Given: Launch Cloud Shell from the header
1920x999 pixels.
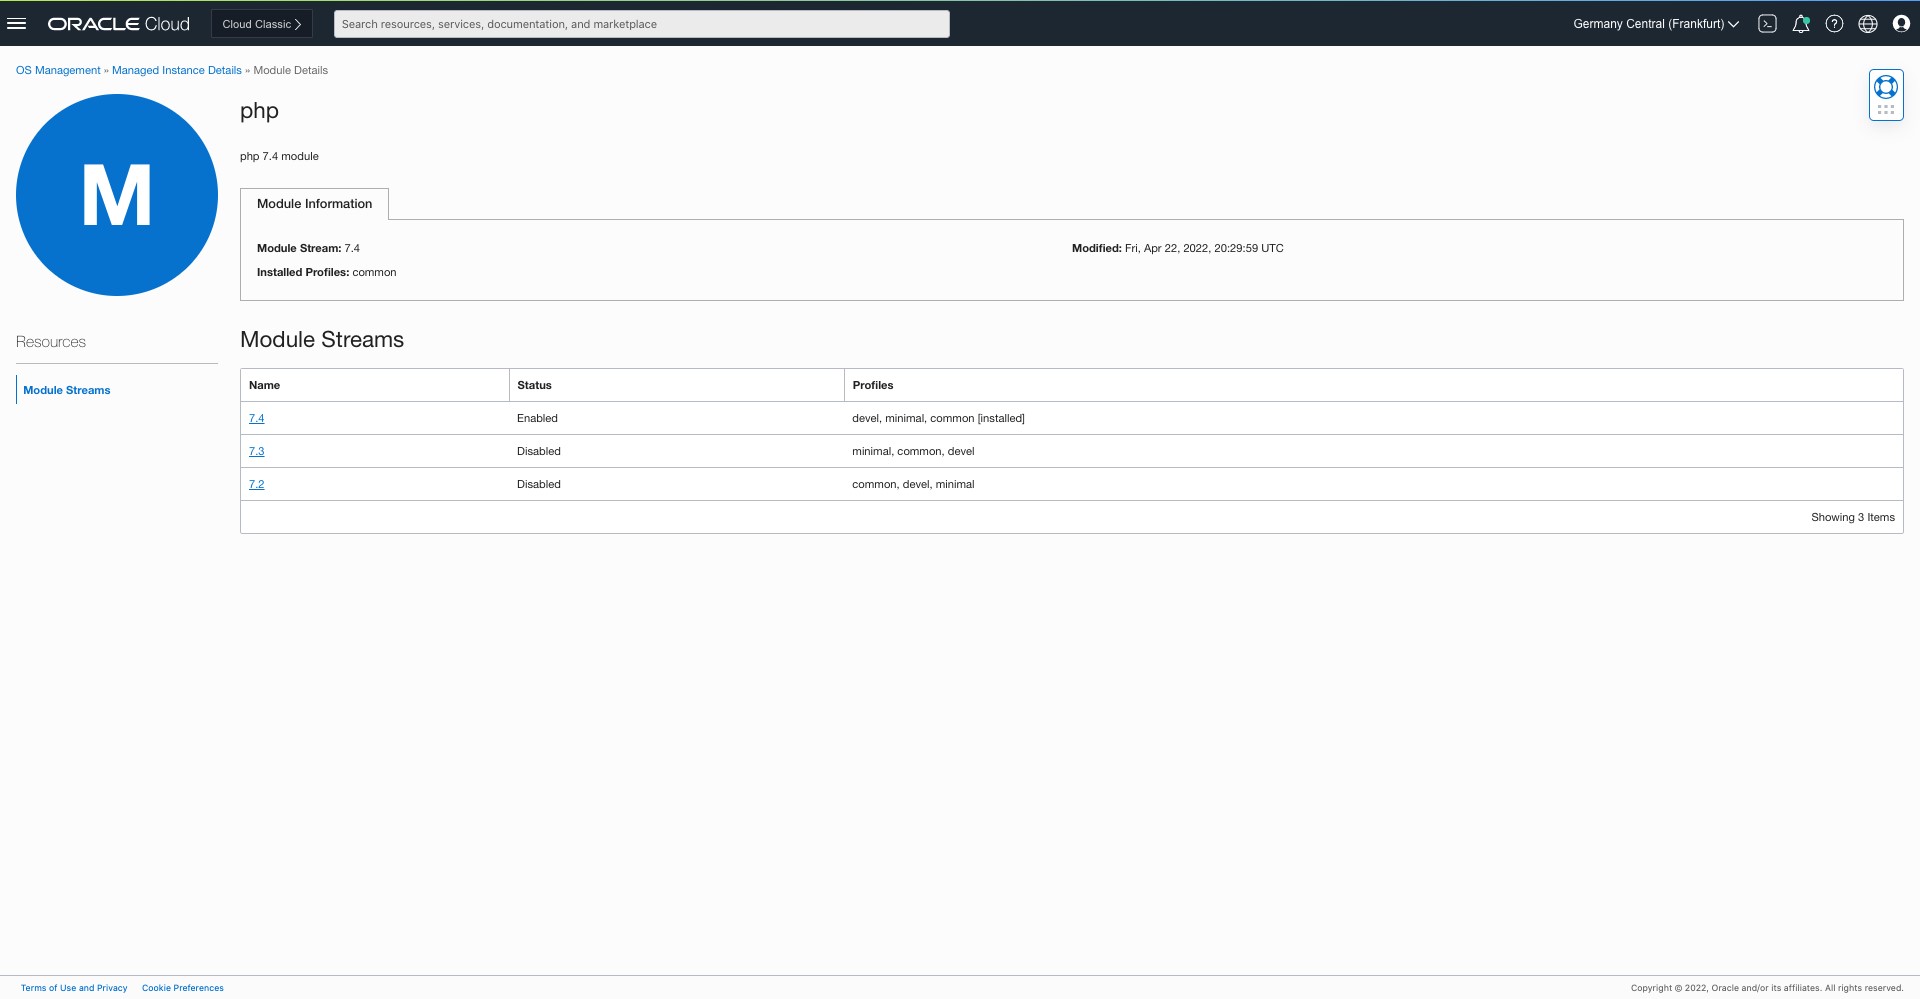Looking at the screenshot, I should click(x=1767, y=23).
